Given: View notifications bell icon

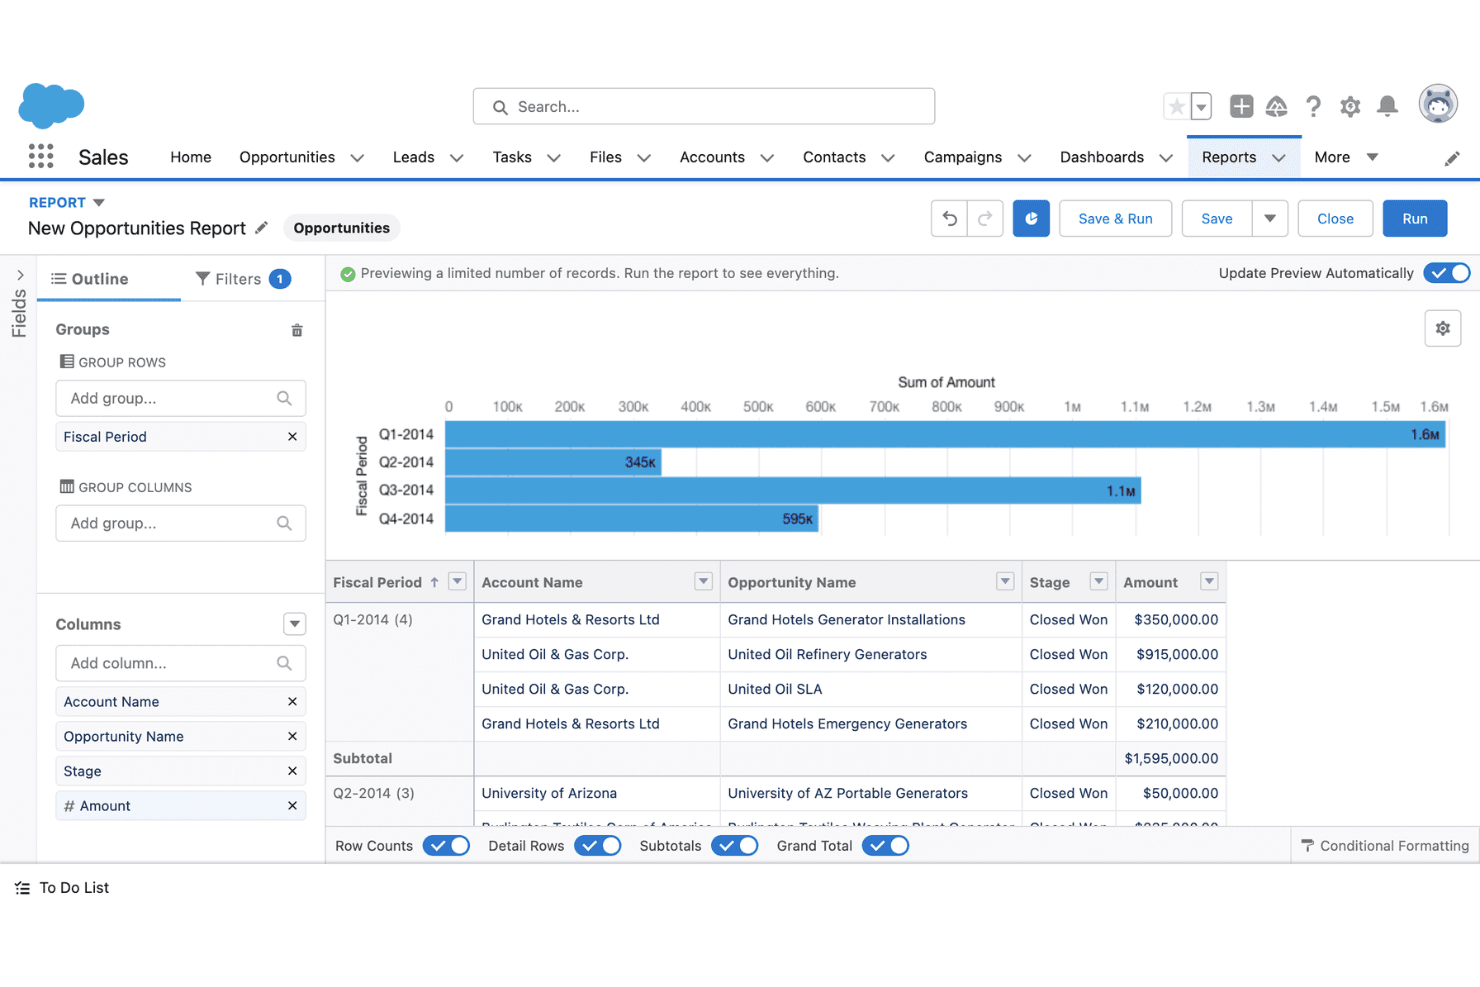Looking at the screenshot, I should click(x=1387, y=106).
